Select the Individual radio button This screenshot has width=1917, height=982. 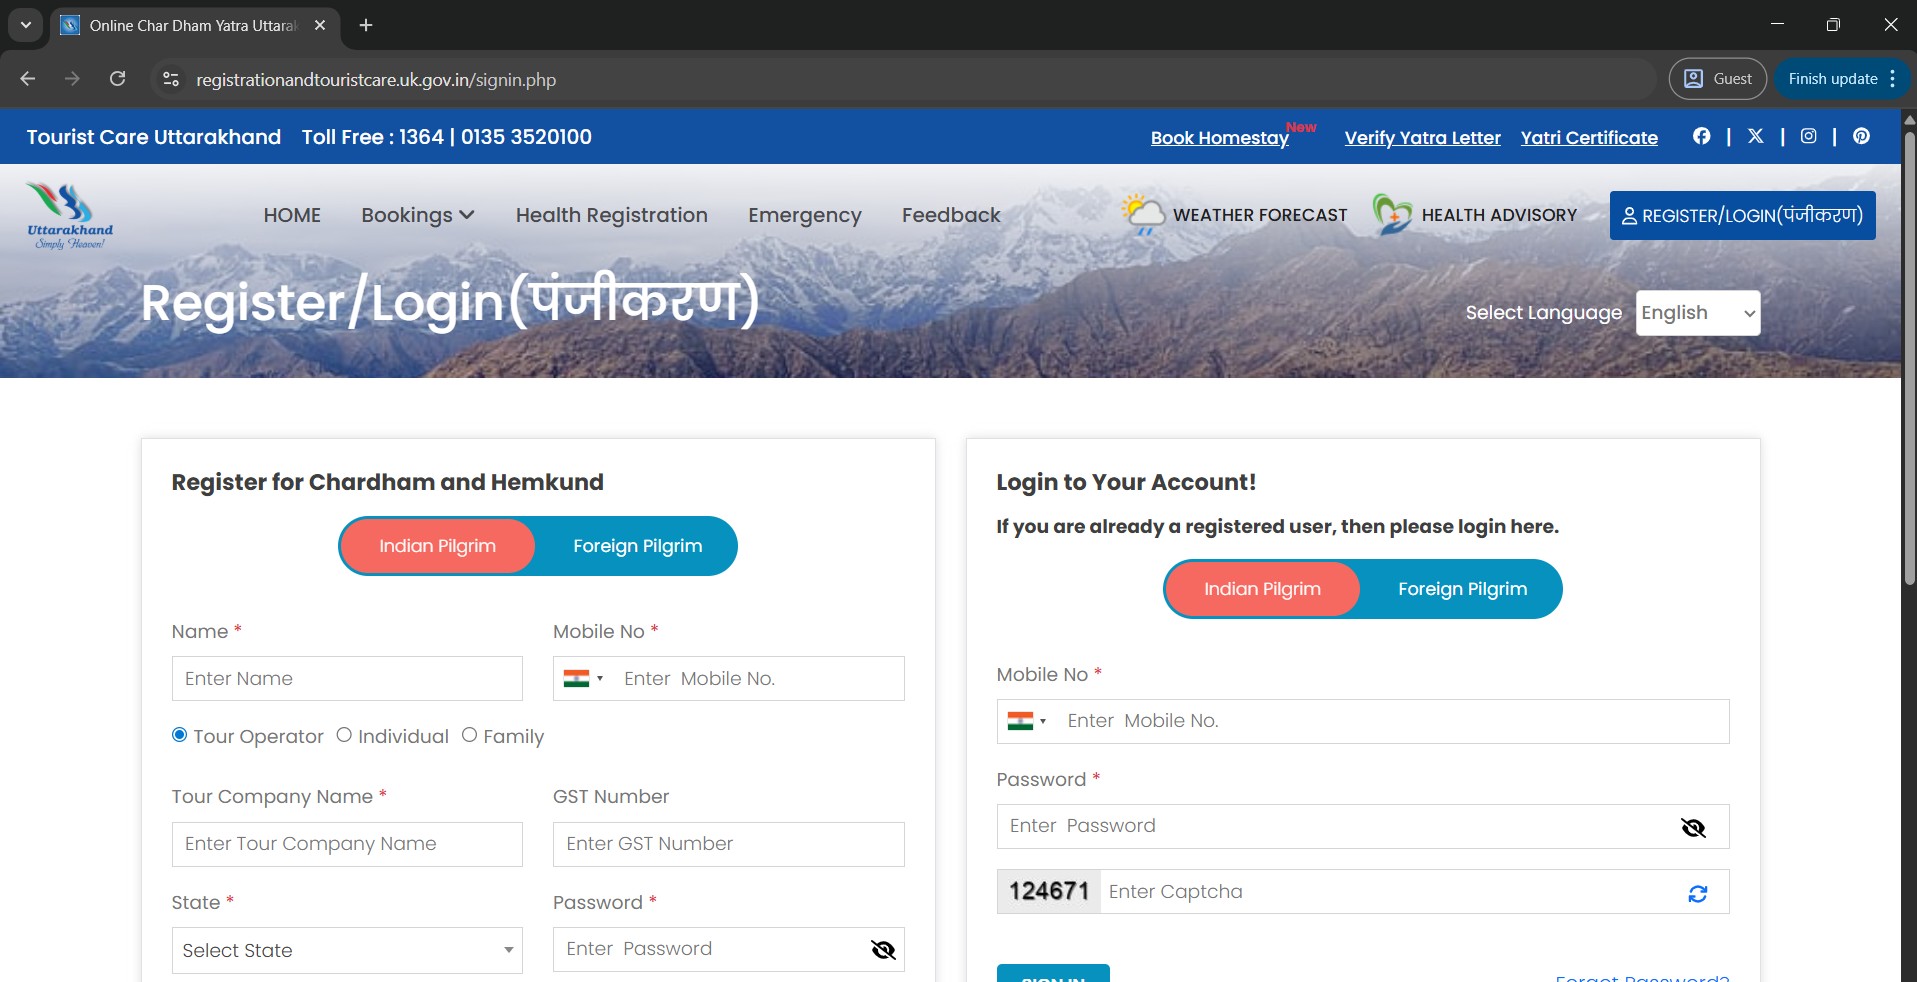pos(344,735)
